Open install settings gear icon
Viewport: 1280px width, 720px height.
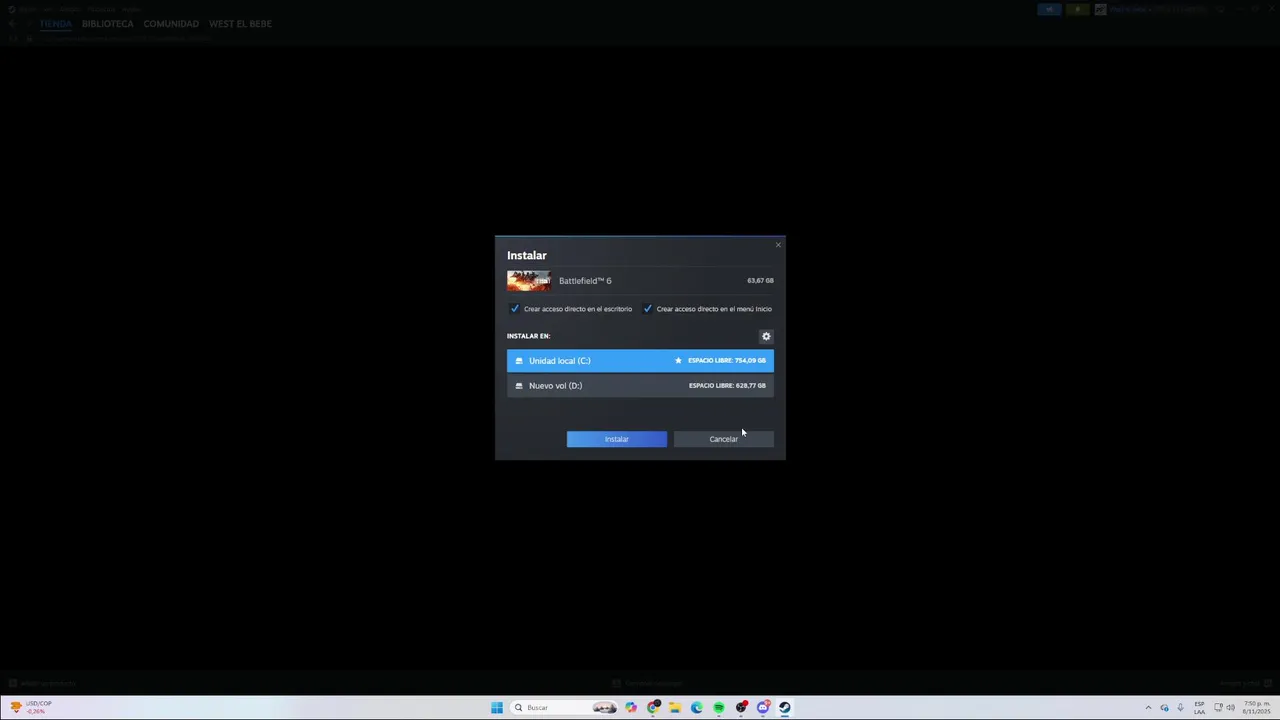click(766, 336)
